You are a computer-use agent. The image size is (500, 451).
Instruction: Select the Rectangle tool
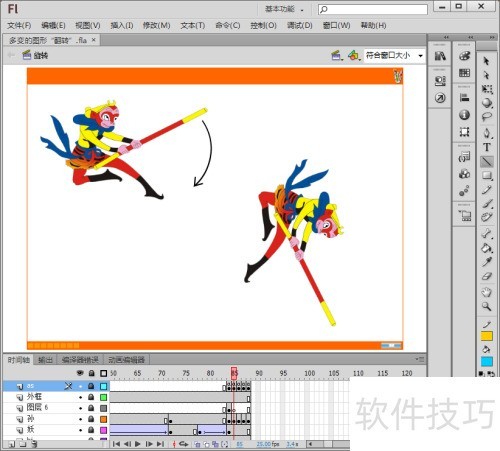[x=487, y=176]
